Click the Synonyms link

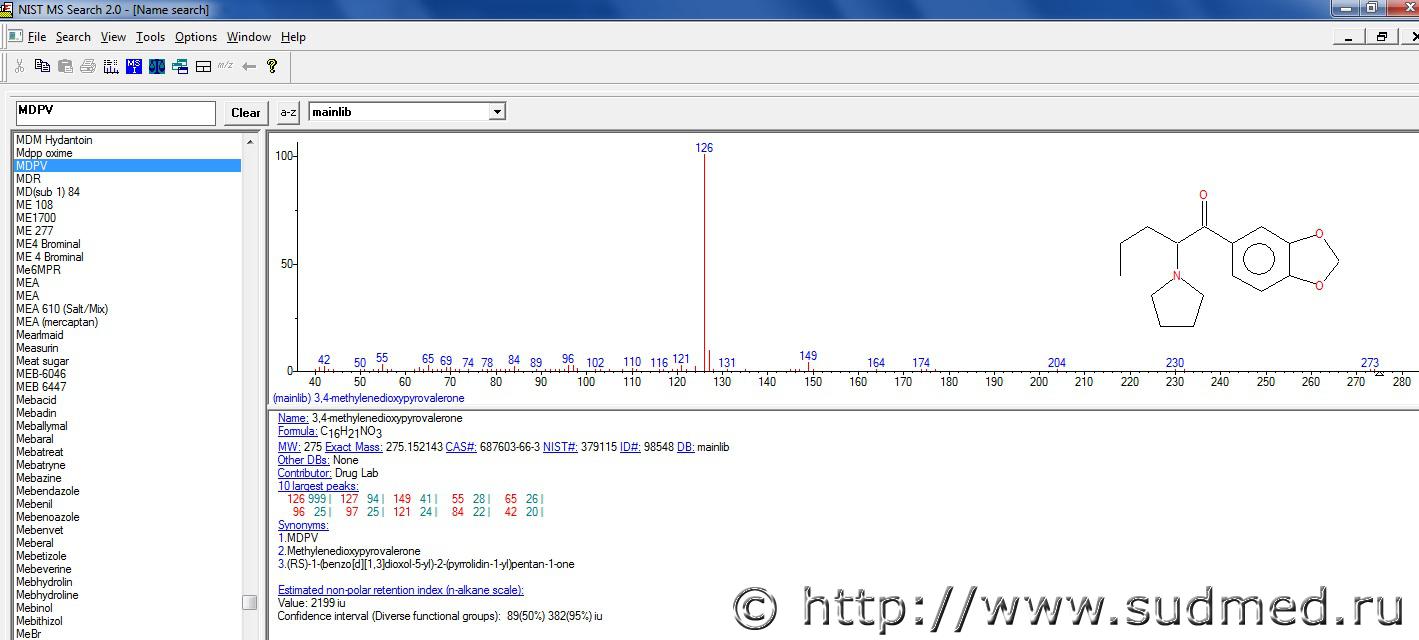pyautogui.click(x=303, y=525)
